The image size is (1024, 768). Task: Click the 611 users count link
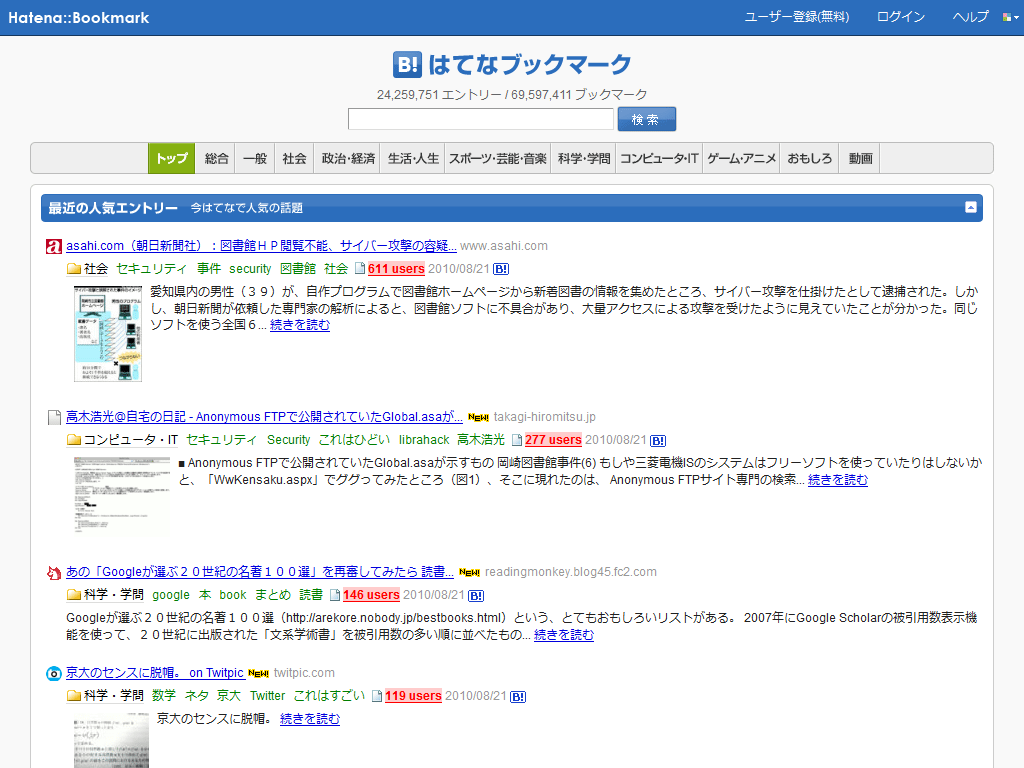tap(396, 269)
